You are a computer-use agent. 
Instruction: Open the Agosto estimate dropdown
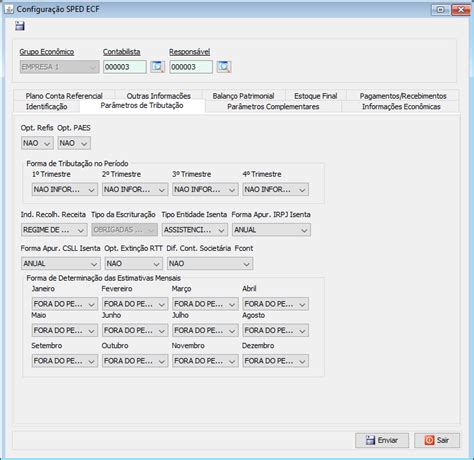coord(276,330)
